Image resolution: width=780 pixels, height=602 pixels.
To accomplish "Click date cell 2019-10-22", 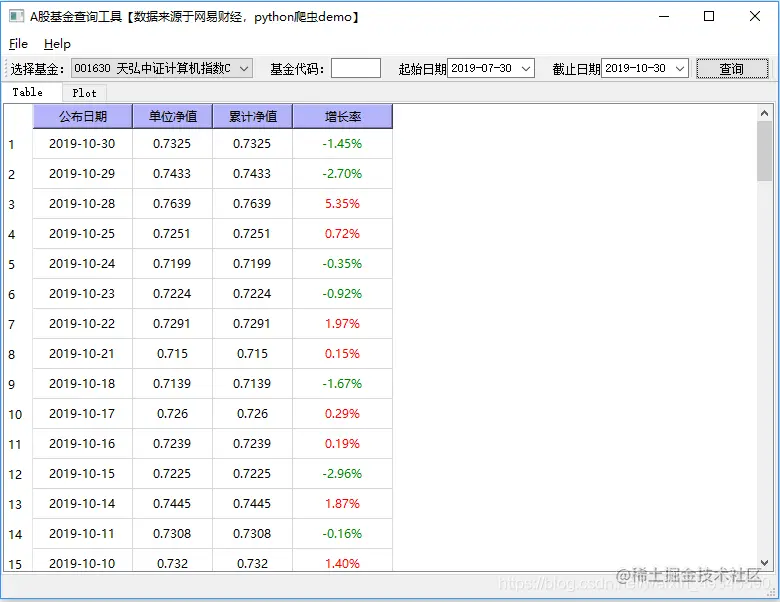I will tap(83, 324).
